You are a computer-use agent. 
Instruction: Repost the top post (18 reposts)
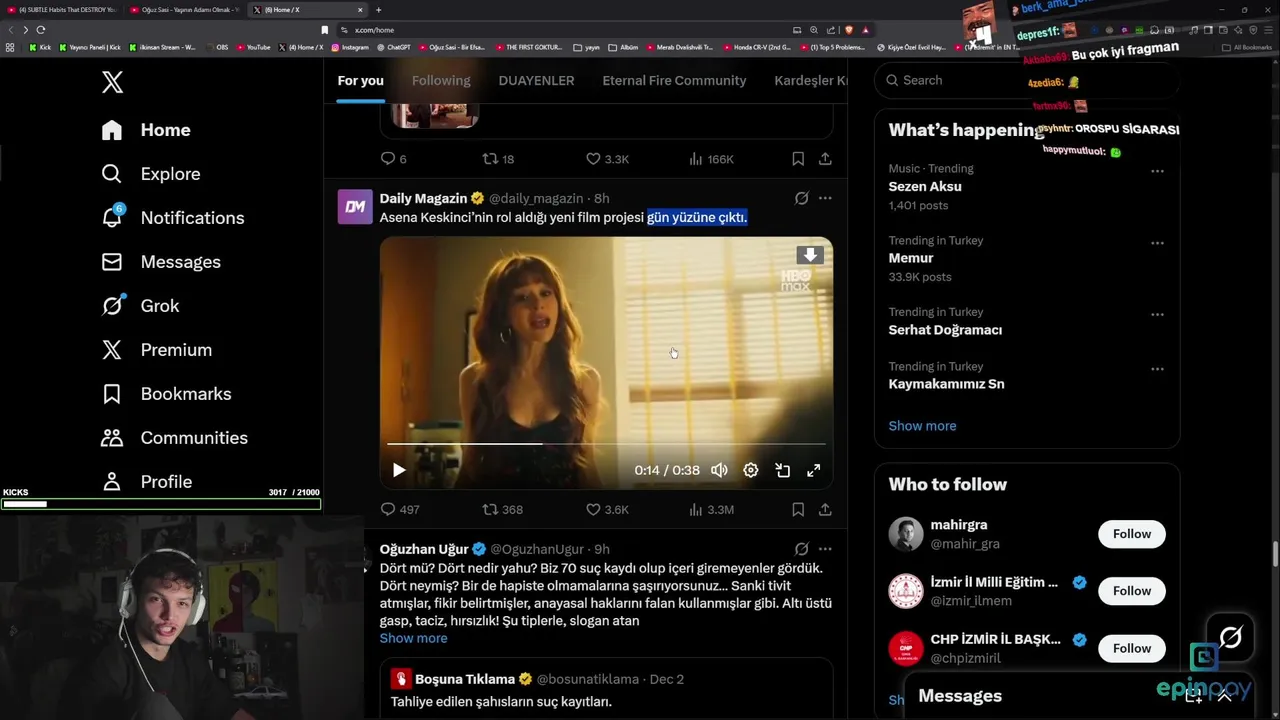498,159
